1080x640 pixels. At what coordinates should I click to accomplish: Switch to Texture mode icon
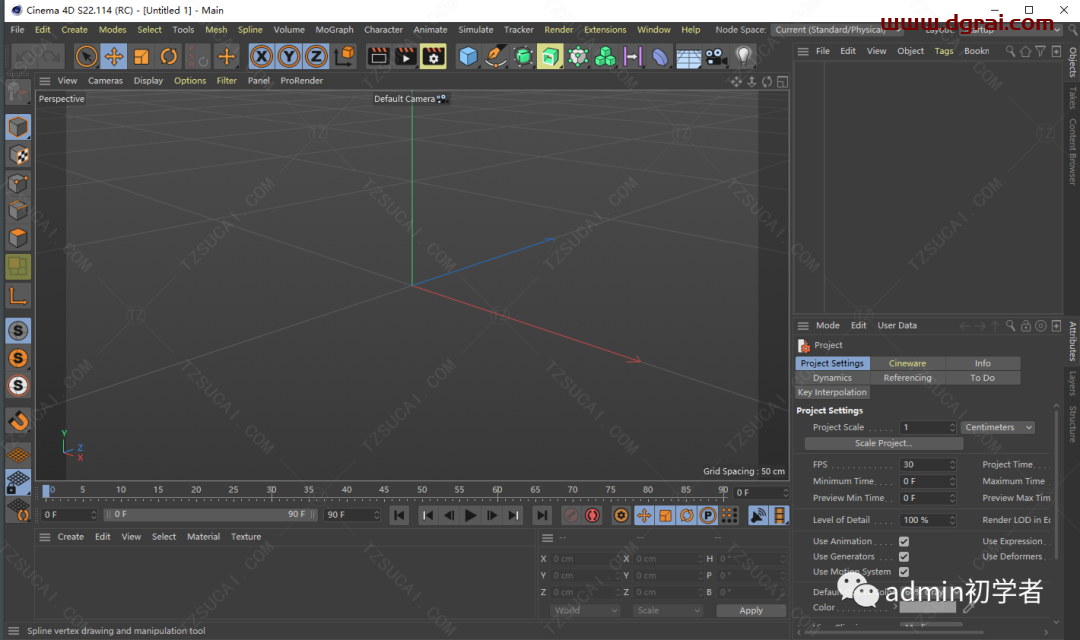click(x=18, y=155)
